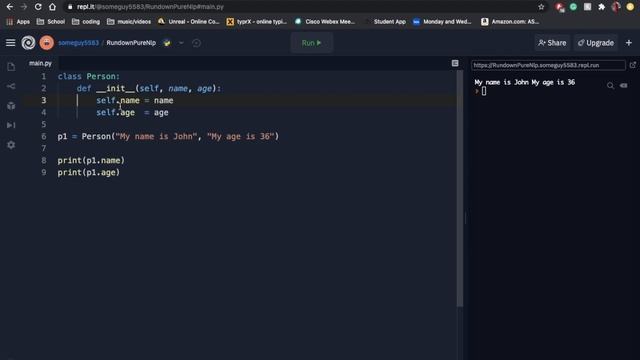Open the Unreal - Online Co... bookmark

click(x=189, y=22)
